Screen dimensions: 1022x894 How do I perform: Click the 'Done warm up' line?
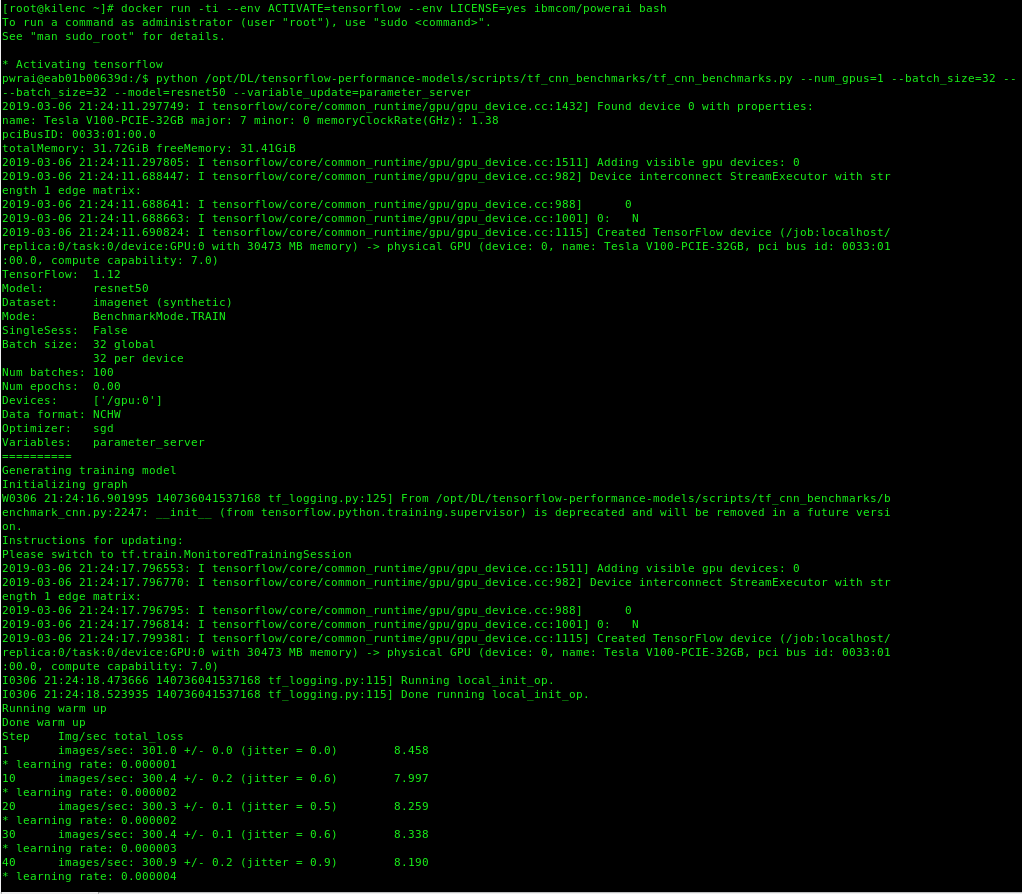point(44,723)
